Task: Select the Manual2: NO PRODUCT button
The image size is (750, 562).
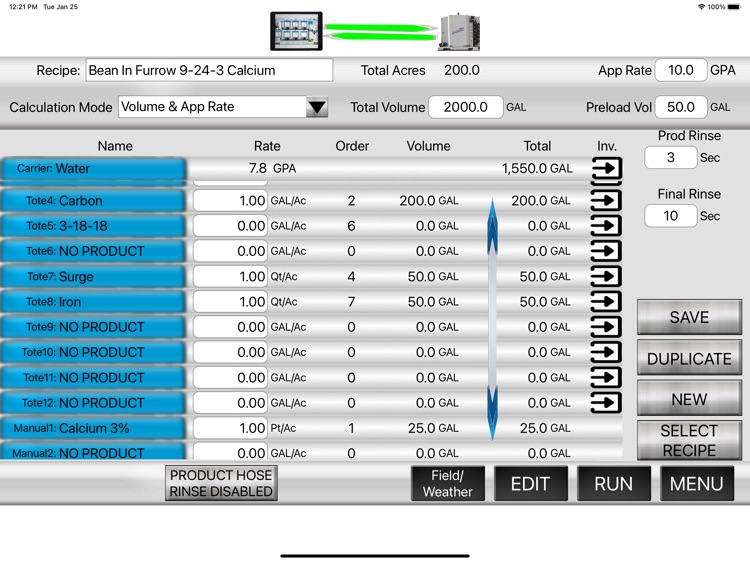Action: [x=93, y=452]
